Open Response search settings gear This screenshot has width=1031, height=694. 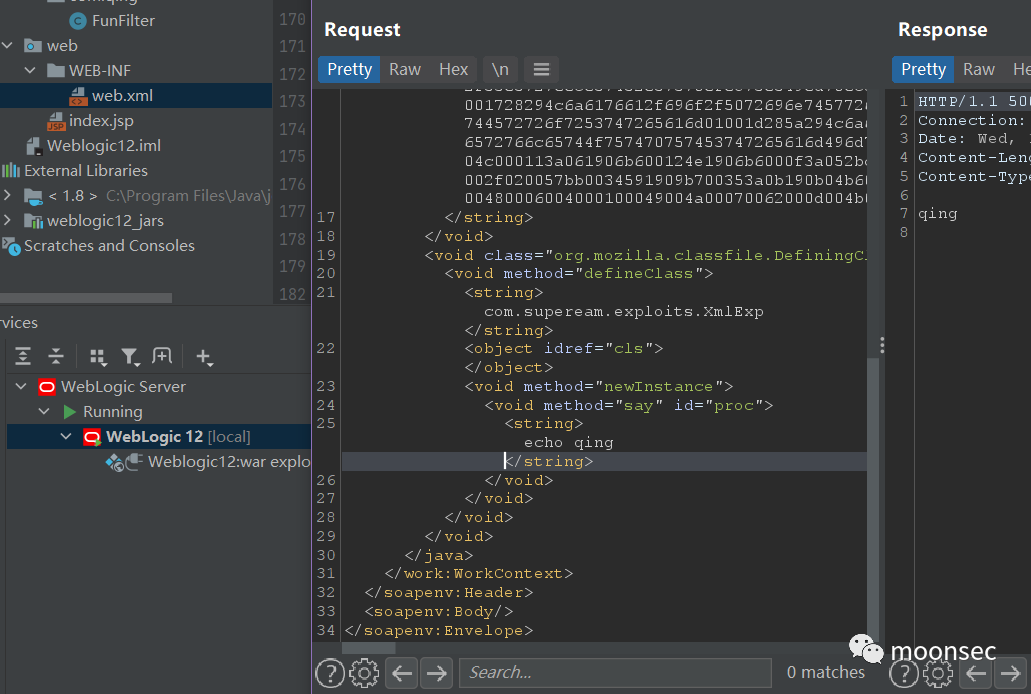[938, 673]
